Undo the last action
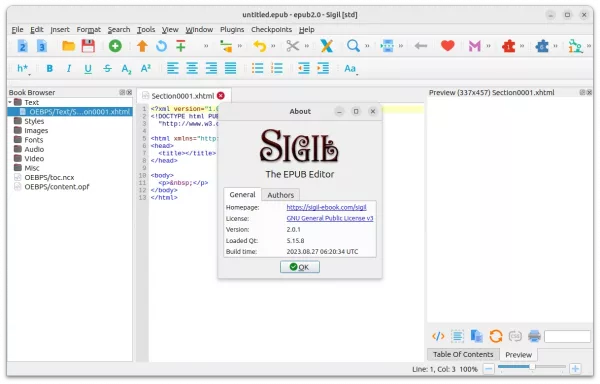This screenshot has height=384, width=600. pyautogui.click(x=260, y=46)
